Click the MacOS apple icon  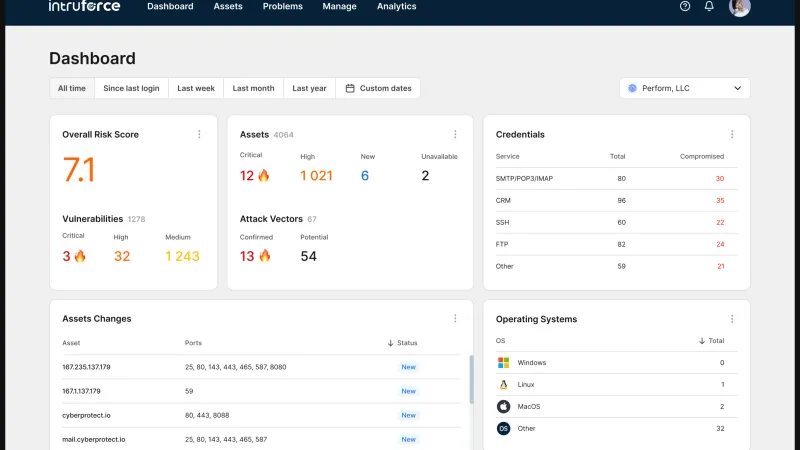tap(504, 407)
